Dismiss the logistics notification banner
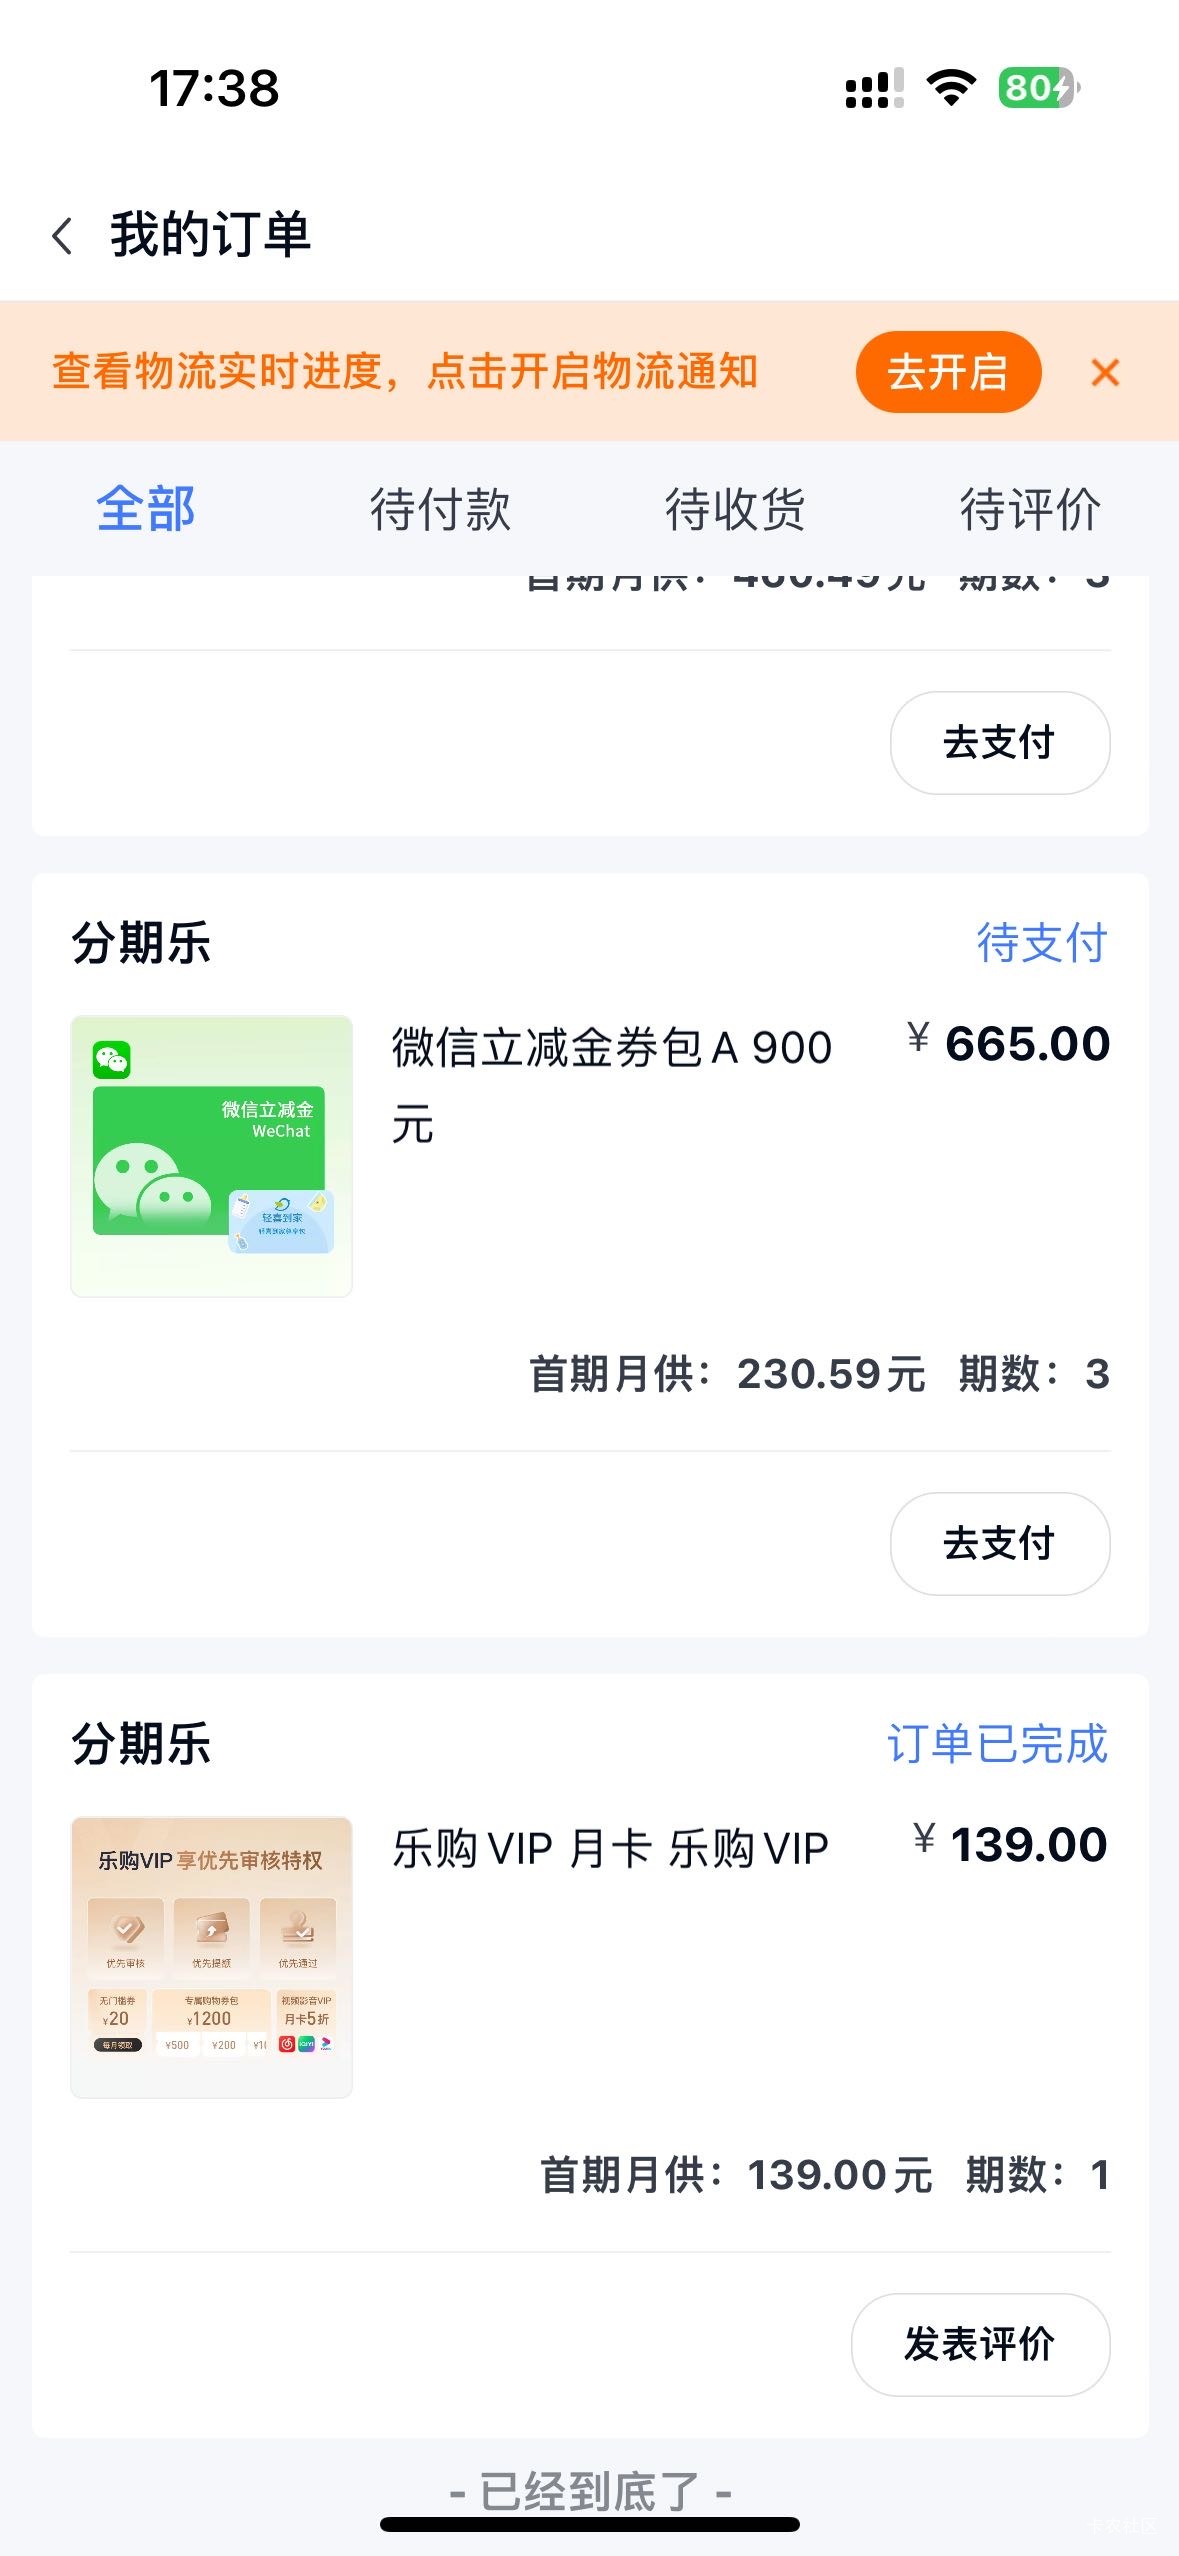The height and width of the screenshot is (2556, 1179). [x=1105, y=372]
